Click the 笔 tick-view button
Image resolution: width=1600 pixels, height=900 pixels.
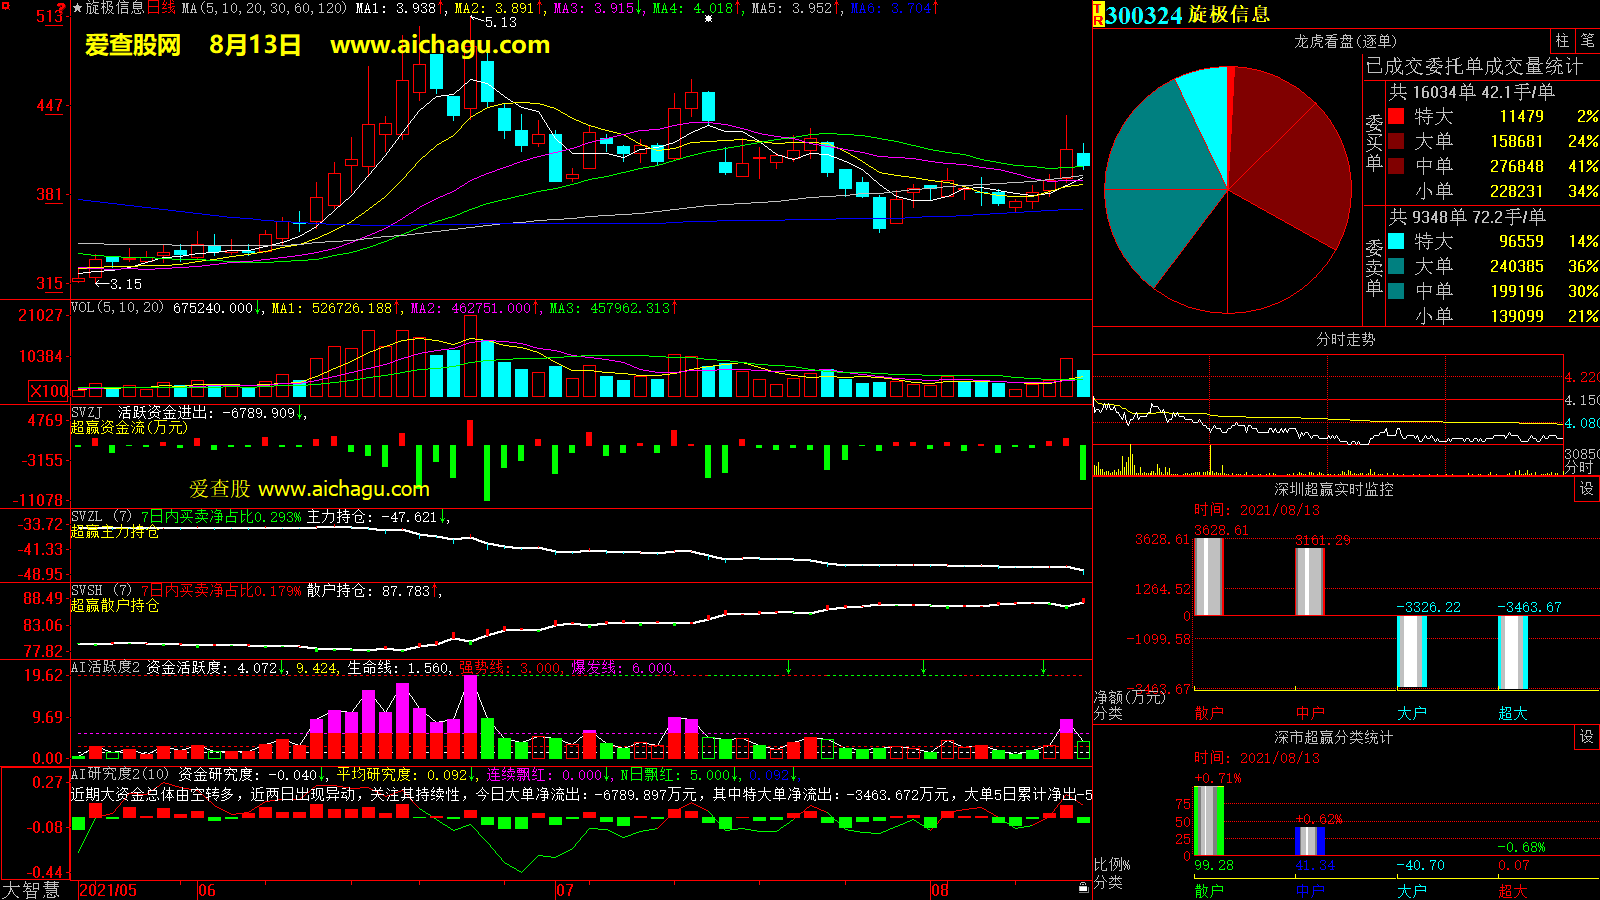point(1587,41)
